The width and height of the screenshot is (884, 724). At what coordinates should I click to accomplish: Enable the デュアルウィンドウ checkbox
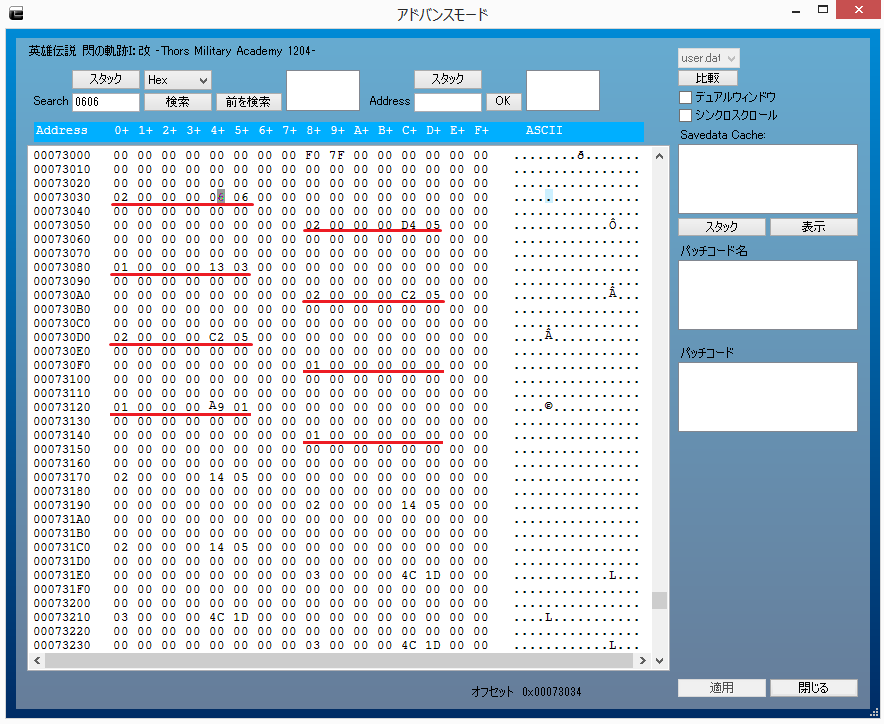pos(686,97)
